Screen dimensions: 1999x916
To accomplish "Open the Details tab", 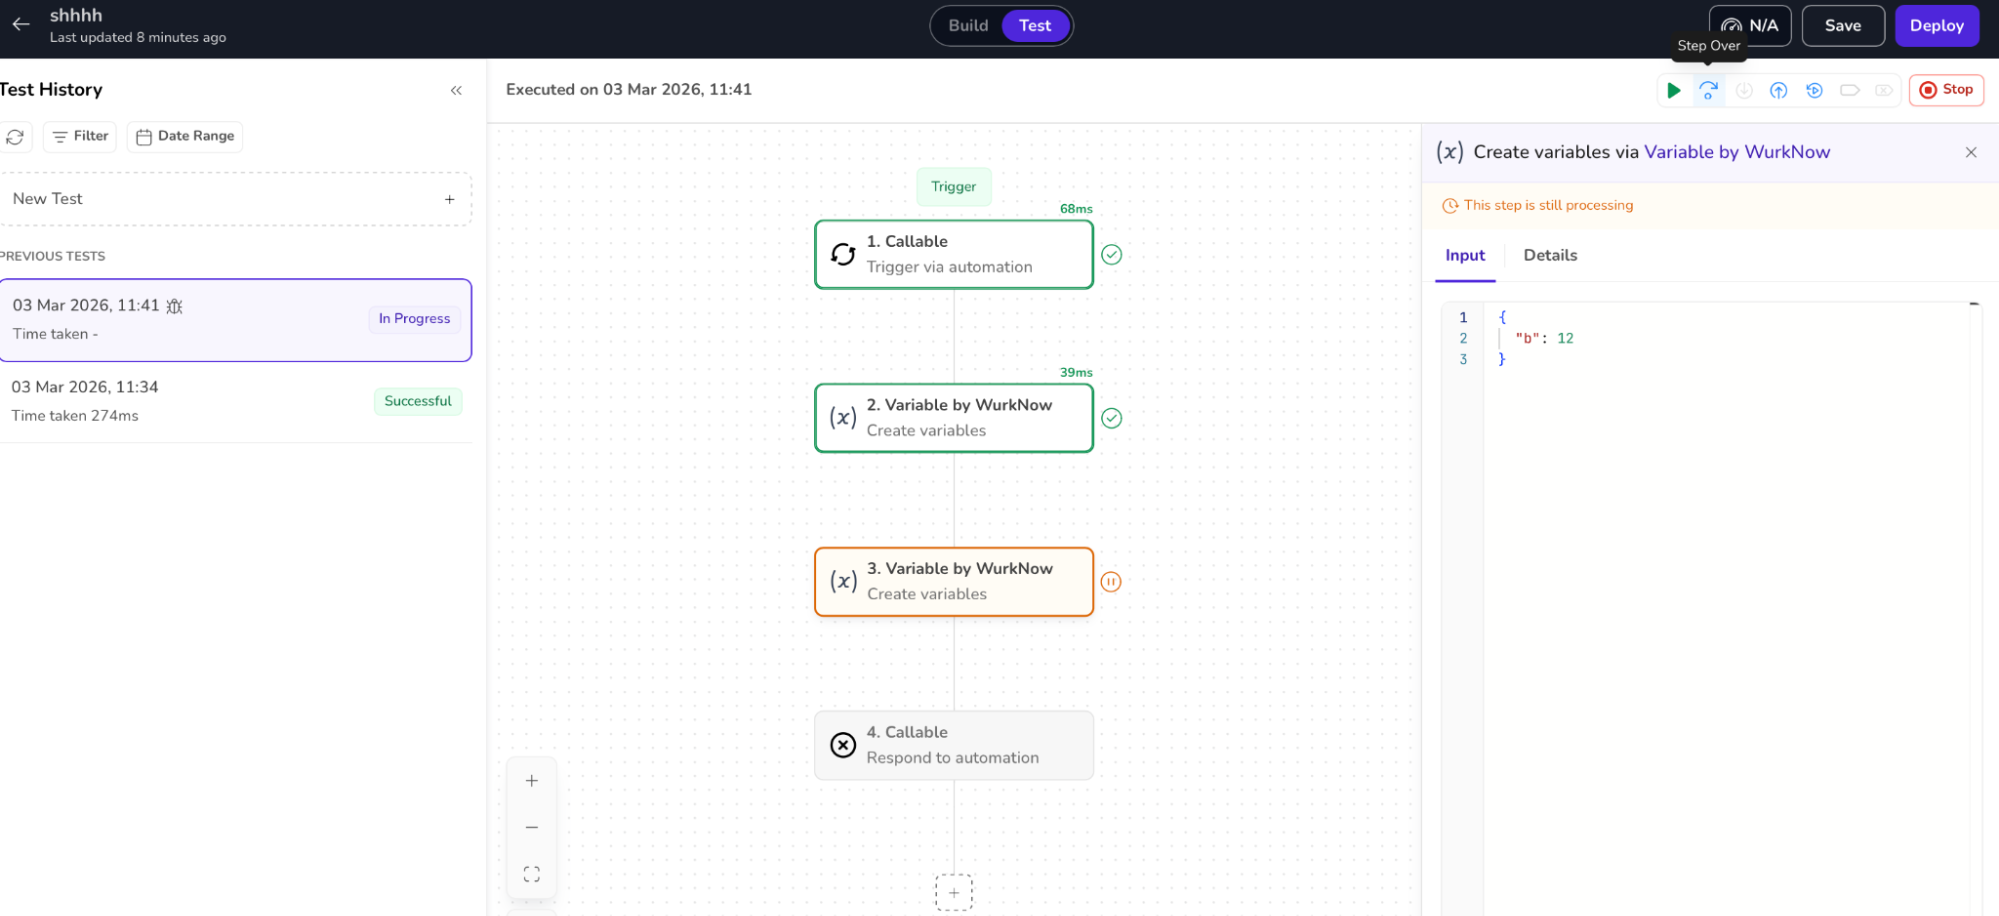I will [1550, 255].
